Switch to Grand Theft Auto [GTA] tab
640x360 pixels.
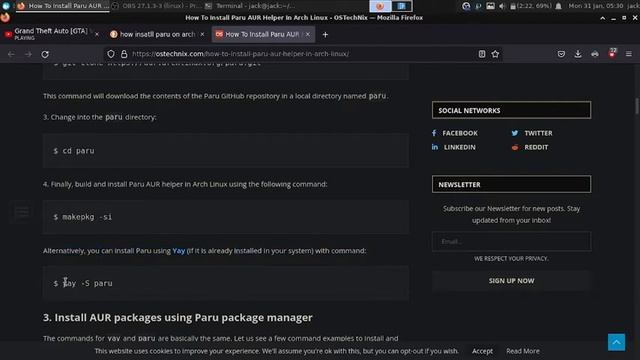[x=51, y=34]
